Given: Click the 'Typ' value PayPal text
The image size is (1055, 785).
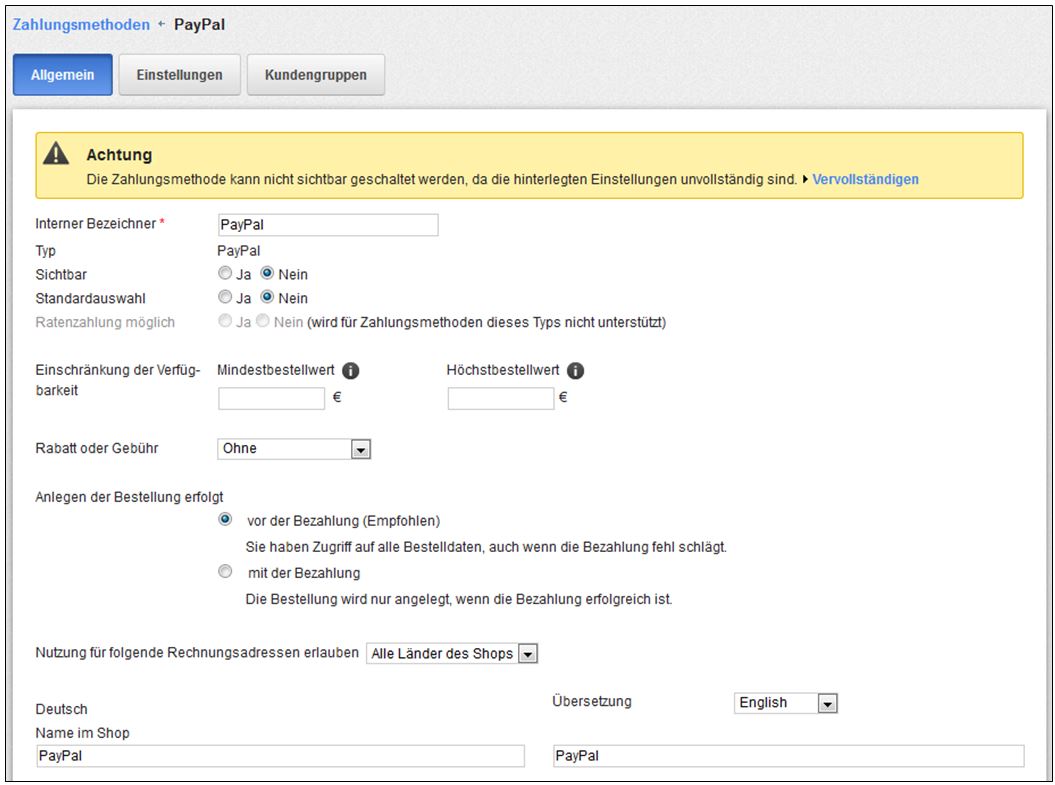Looking at the screenshot, I should coord(239,251).
